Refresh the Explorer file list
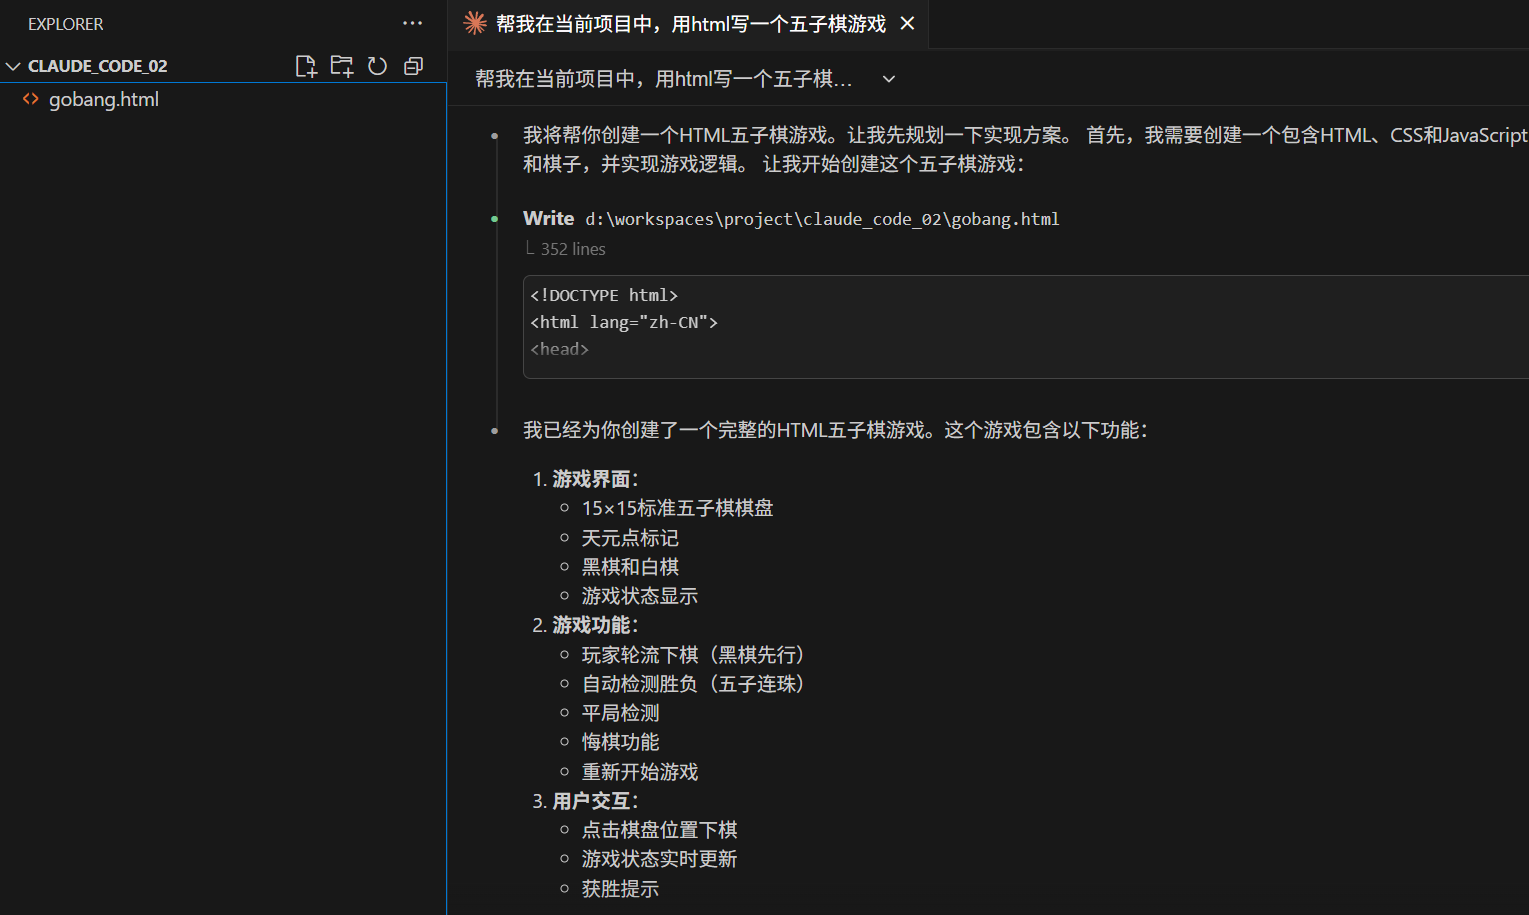The height and width of the screenshot is (915, 1529). (377, 65)
